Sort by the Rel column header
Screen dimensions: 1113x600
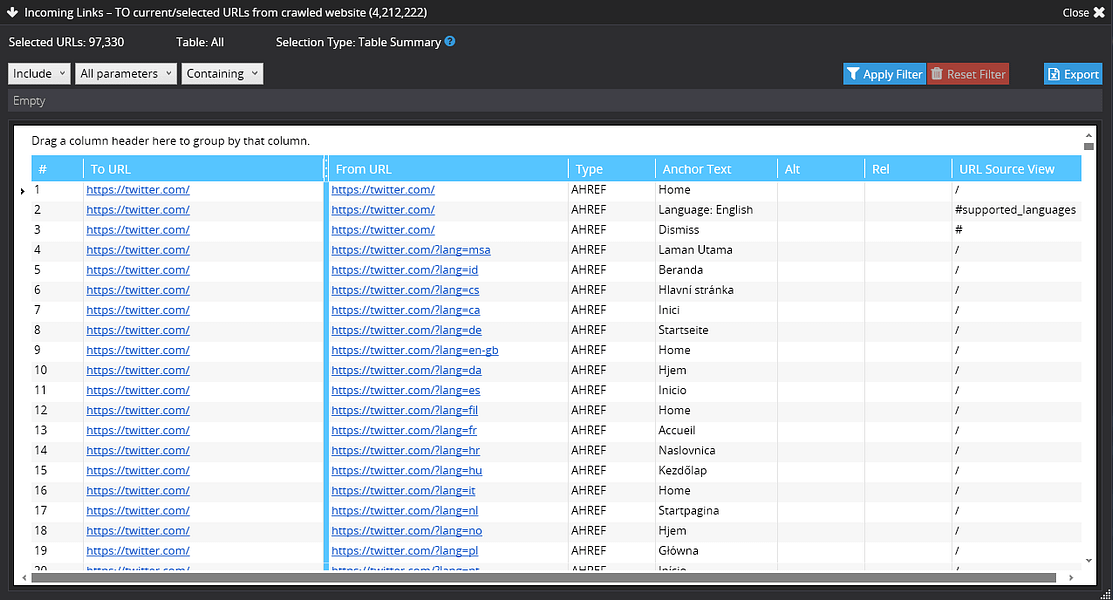pos(908,169)
